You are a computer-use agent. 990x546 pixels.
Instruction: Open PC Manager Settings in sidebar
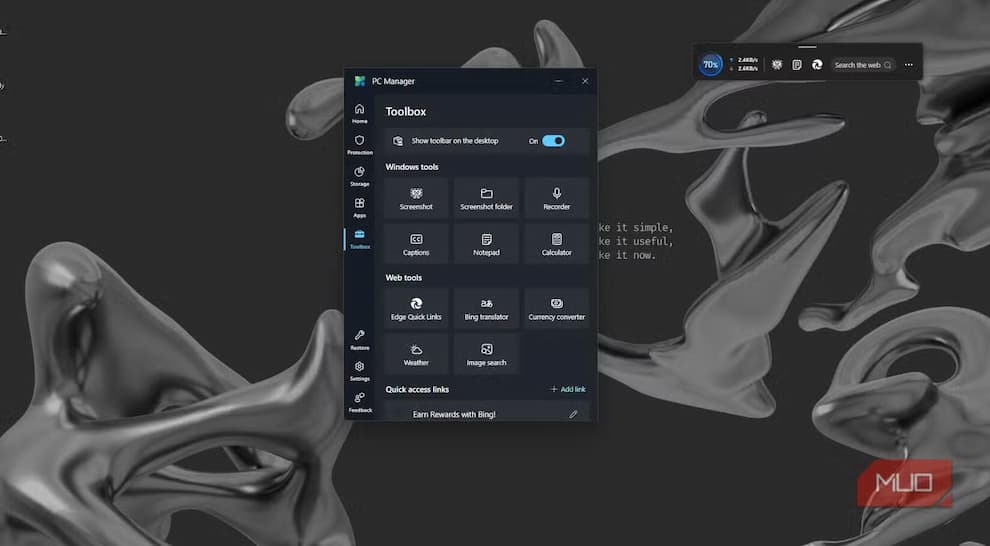coord(359,371)
